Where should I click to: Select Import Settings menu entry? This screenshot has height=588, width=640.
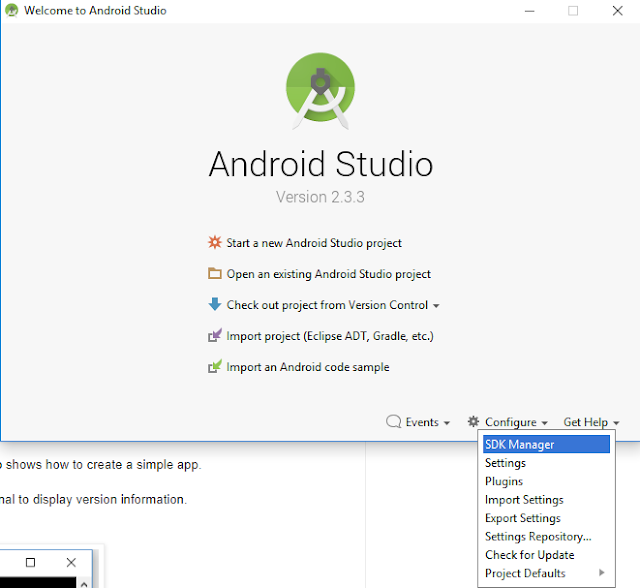tap(546, 499)
